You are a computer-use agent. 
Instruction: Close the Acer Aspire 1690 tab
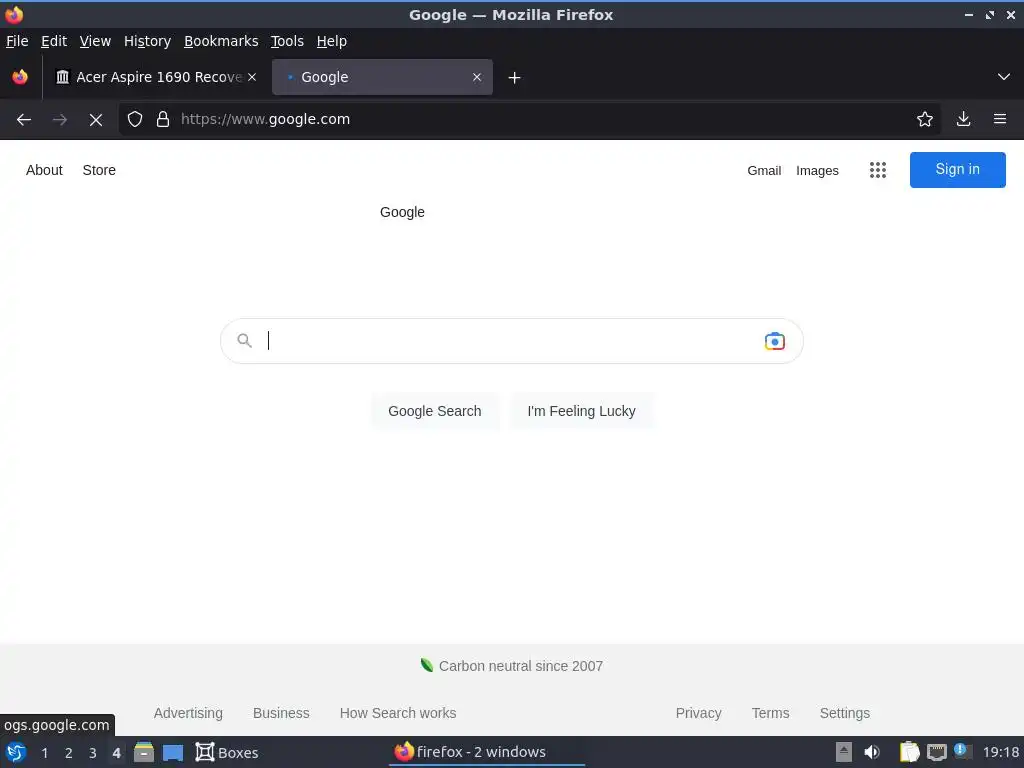click(x=252, y=77)
